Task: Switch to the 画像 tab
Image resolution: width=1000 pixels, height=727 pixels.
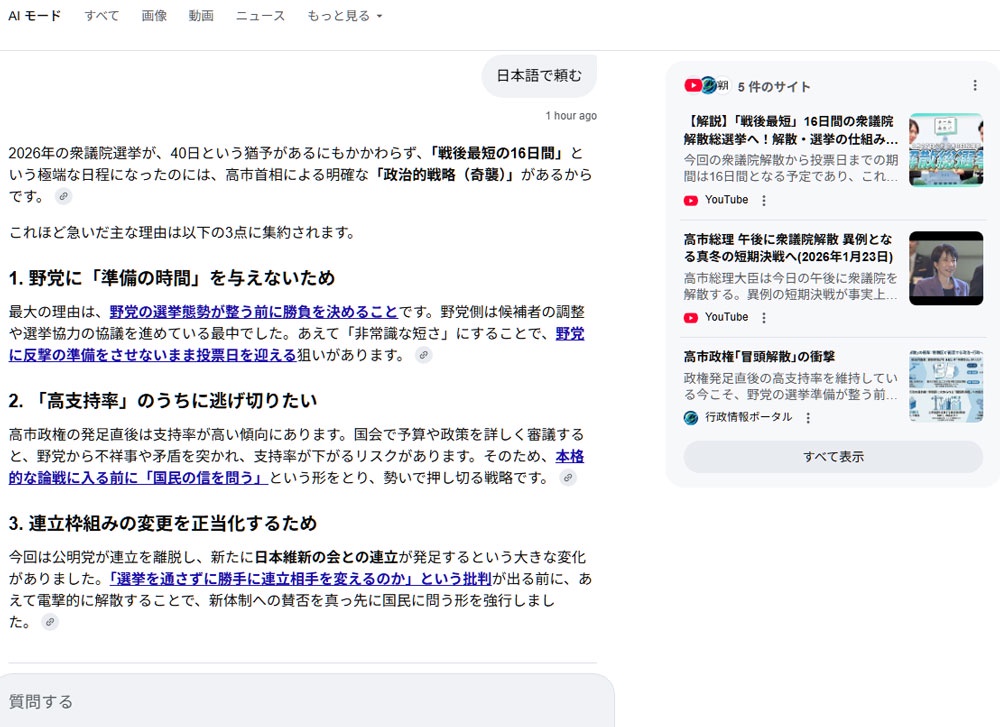Action: coord(154,16)
